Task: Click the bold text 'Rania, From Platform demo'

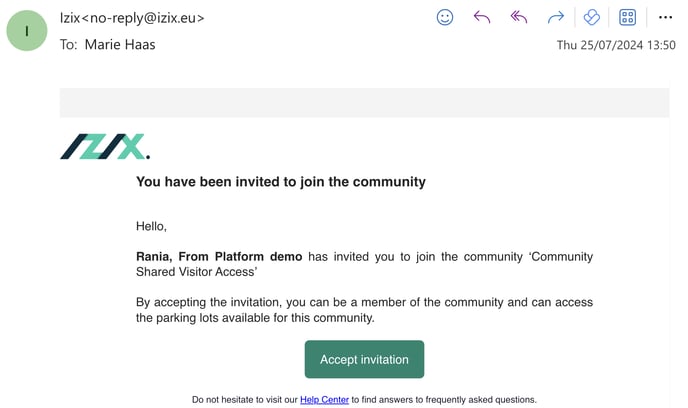Action: pyautogui.click(x=219, y=257)
